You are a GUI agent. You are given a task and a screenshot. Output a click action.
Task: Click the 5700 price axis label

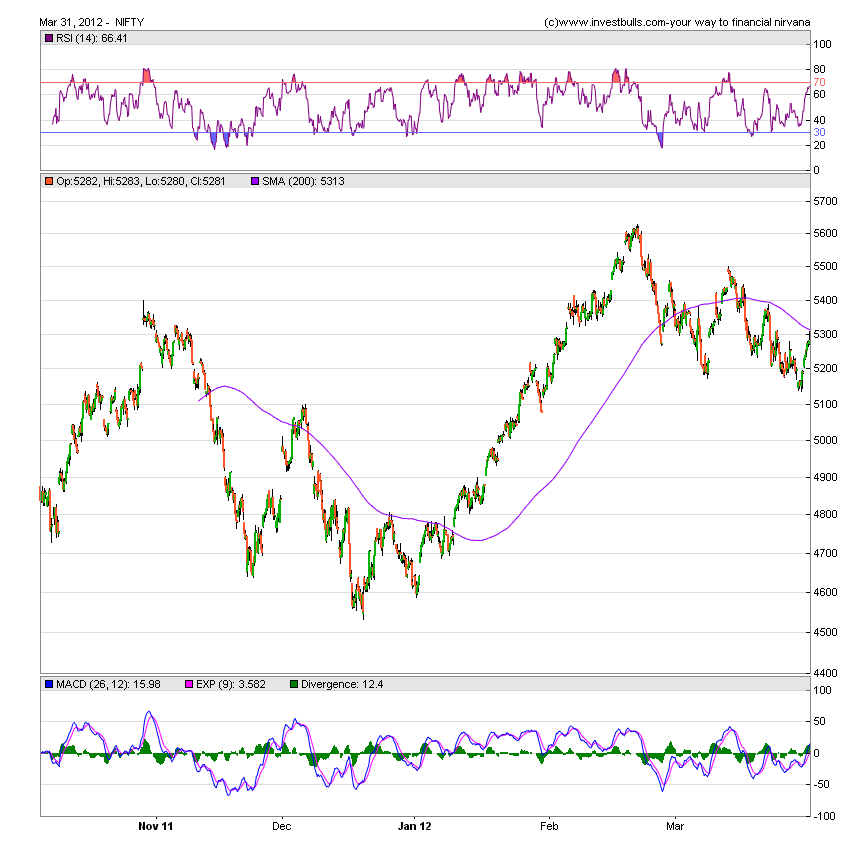pos(826,201)
